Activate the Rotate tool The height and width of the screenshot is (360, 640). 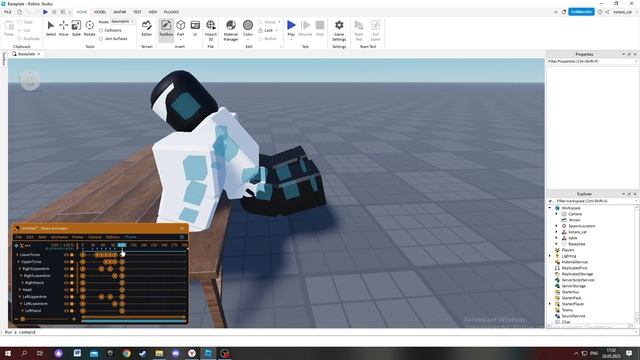point(89,29)
